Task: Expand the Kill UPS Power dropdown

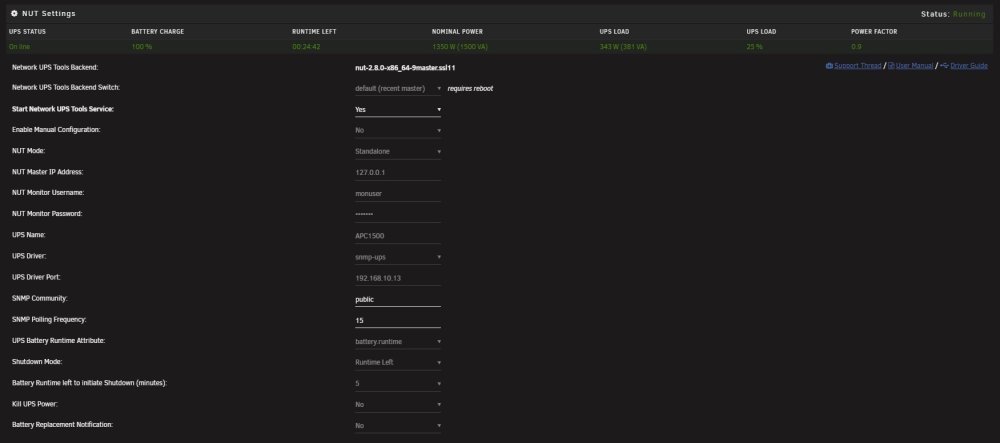Action: (x=398, y=404)
